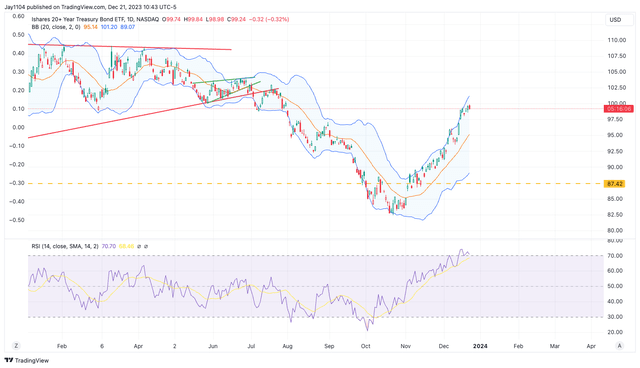
Task: Click the 107.50 price axis label
Action: [617, 56]
